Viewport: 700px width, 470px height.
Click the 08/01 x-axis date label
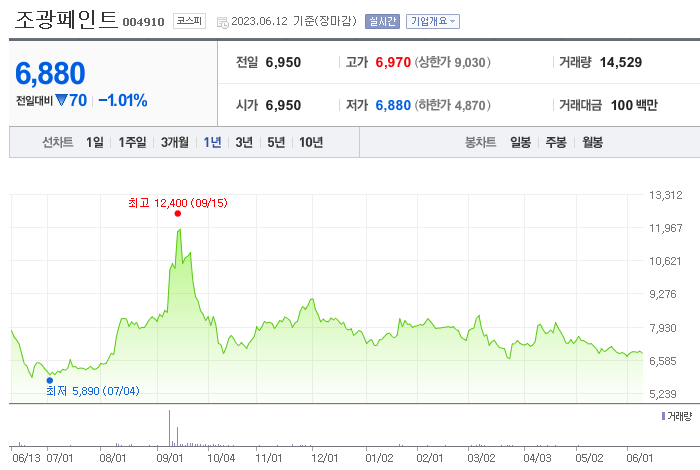[x=112, y=458]
